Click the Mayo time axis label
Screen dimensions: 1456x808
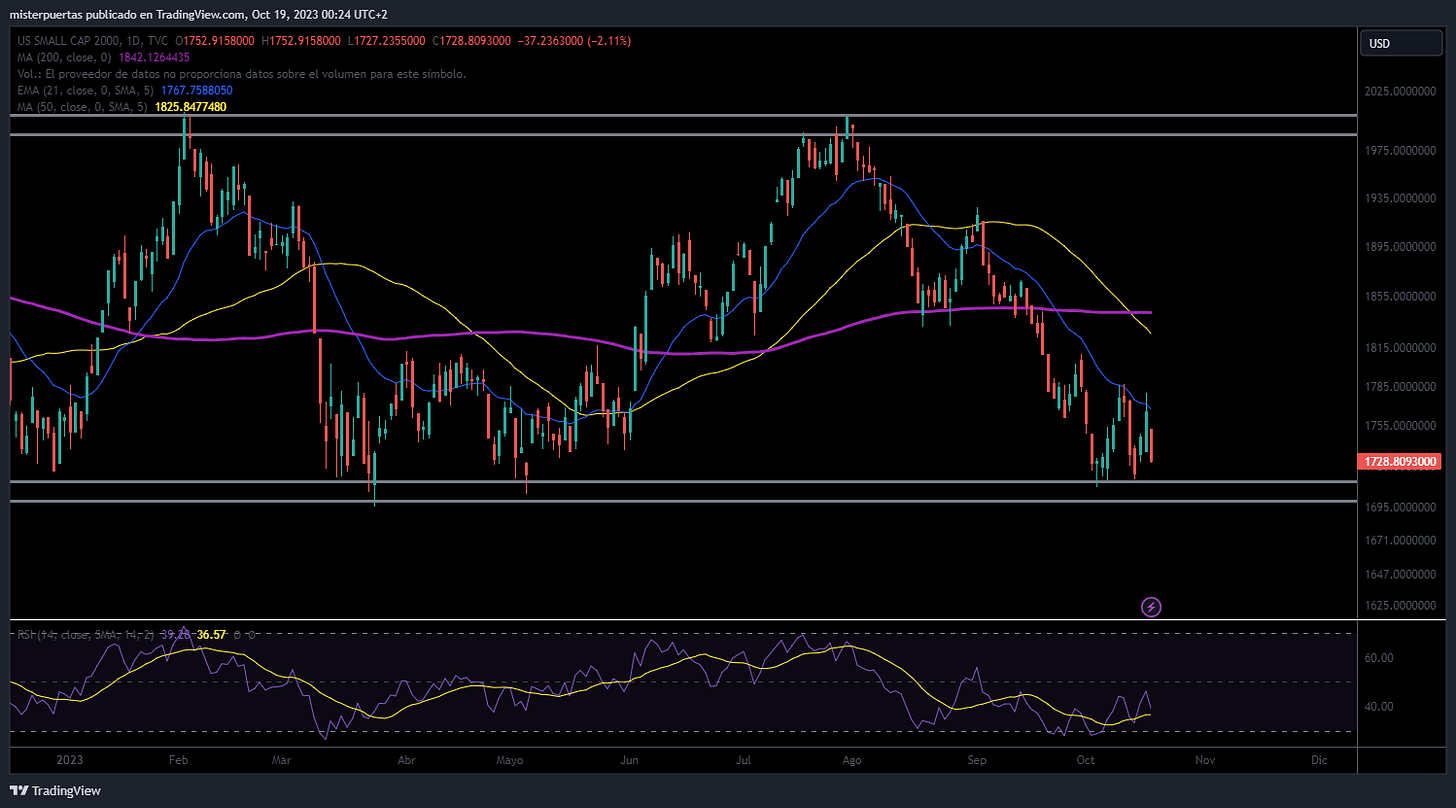pyautogui.click(x=510, y=760)
